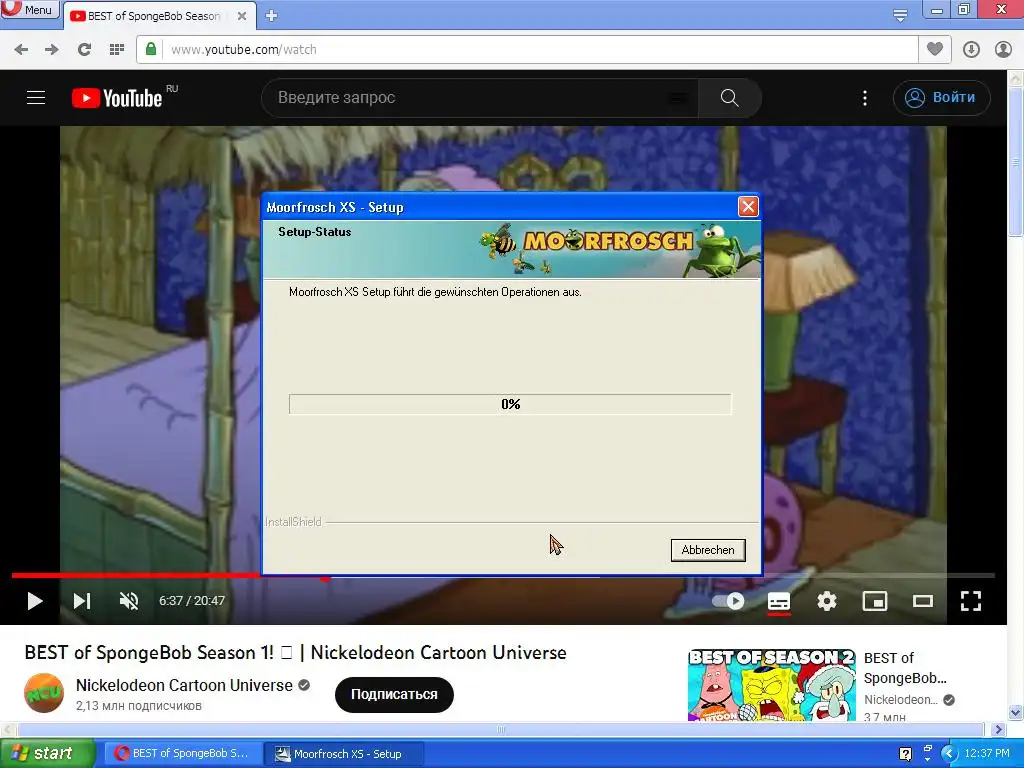Screen dimensions: 1024x768
Task: Go forward in browser history
Action: coord(52,50)
